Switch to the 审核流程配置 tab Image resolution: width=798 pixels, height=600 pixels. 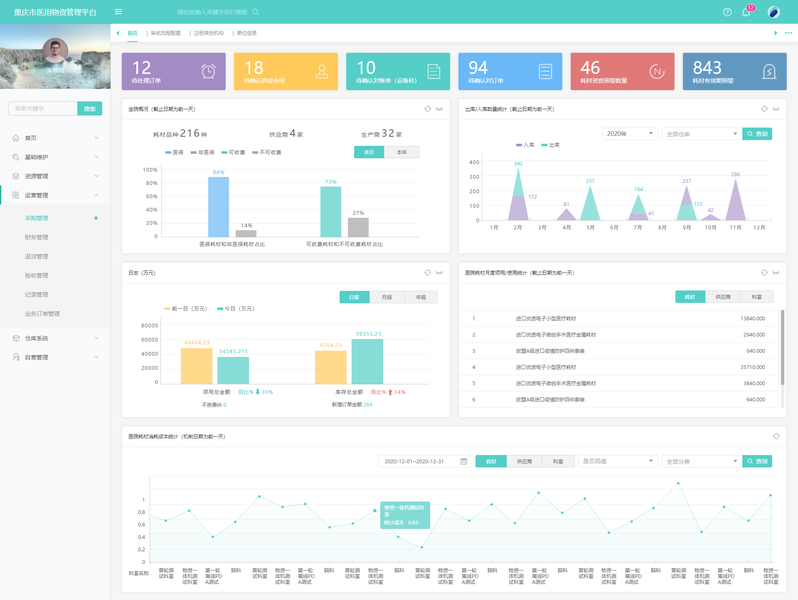coord(165,33)
